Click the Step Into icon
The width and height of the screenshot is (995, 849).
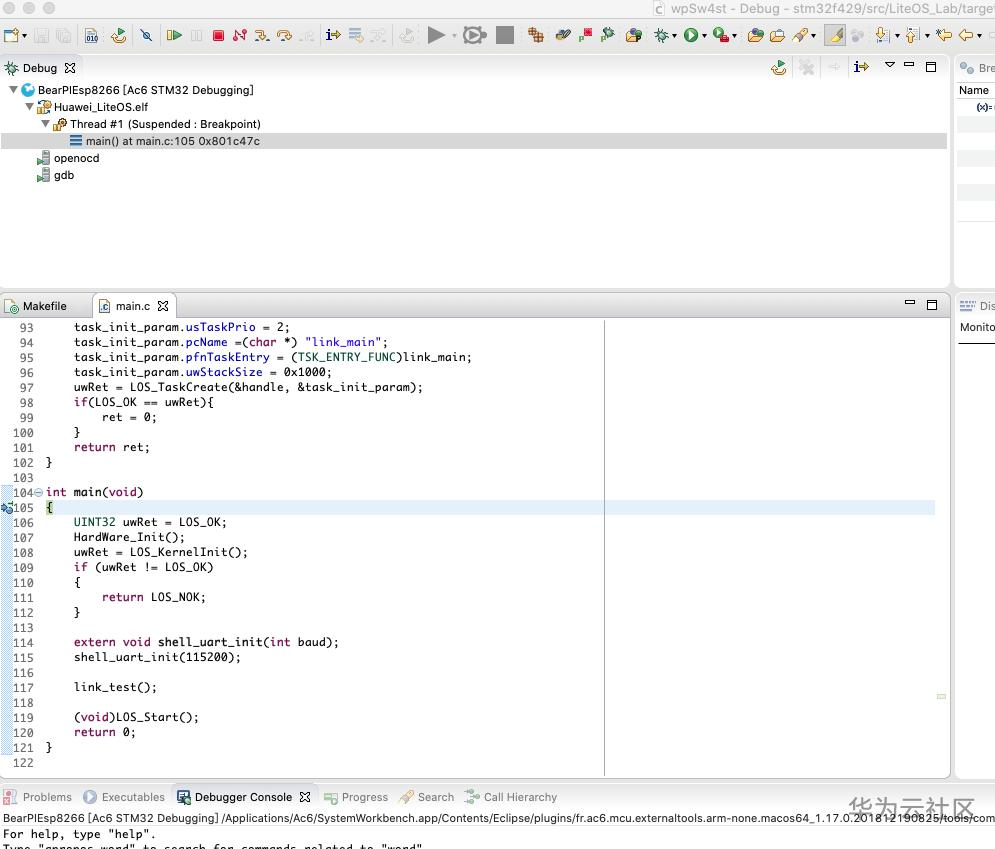(x=262, y=36)
